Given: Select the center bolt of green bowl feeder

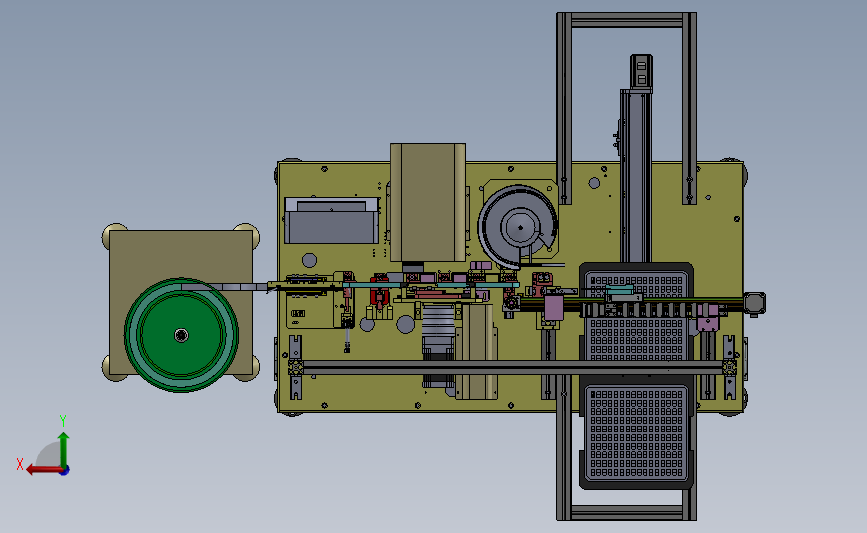Looking at the screenshot, I should point(181,335).
